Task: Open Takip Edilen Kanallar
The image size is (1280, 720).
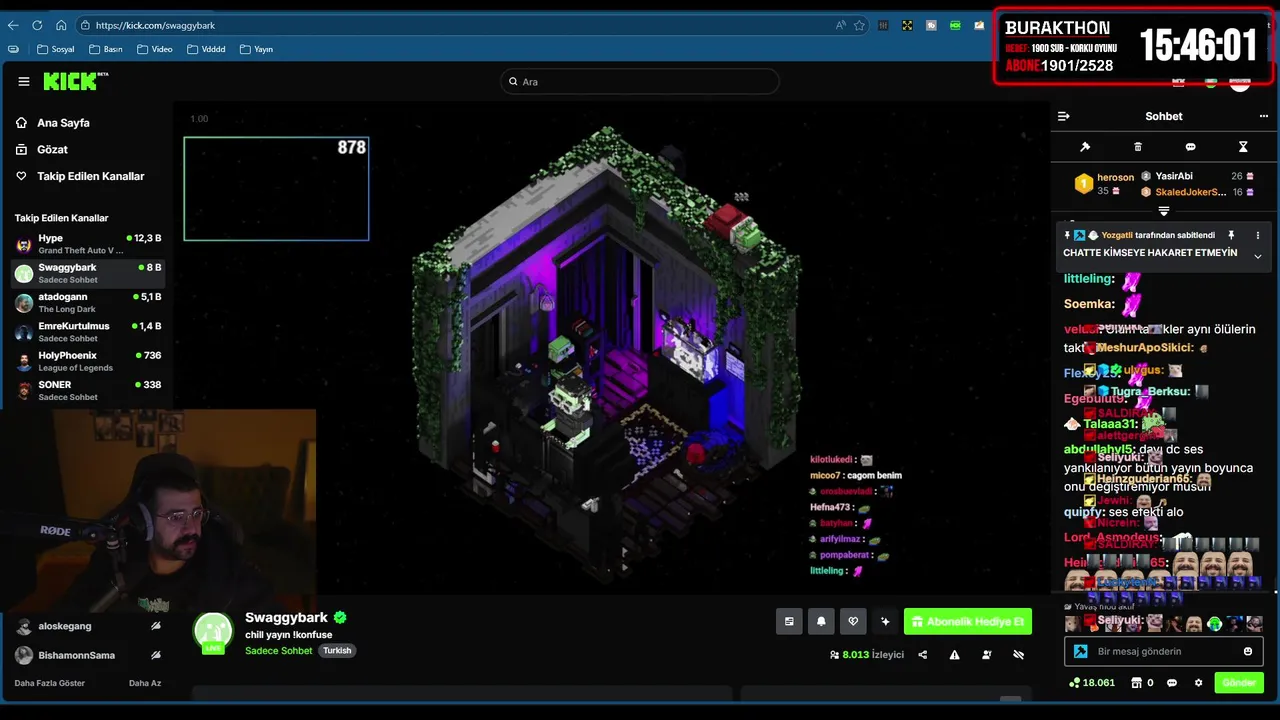Action: pyautogui.click(x=90, y=176)
